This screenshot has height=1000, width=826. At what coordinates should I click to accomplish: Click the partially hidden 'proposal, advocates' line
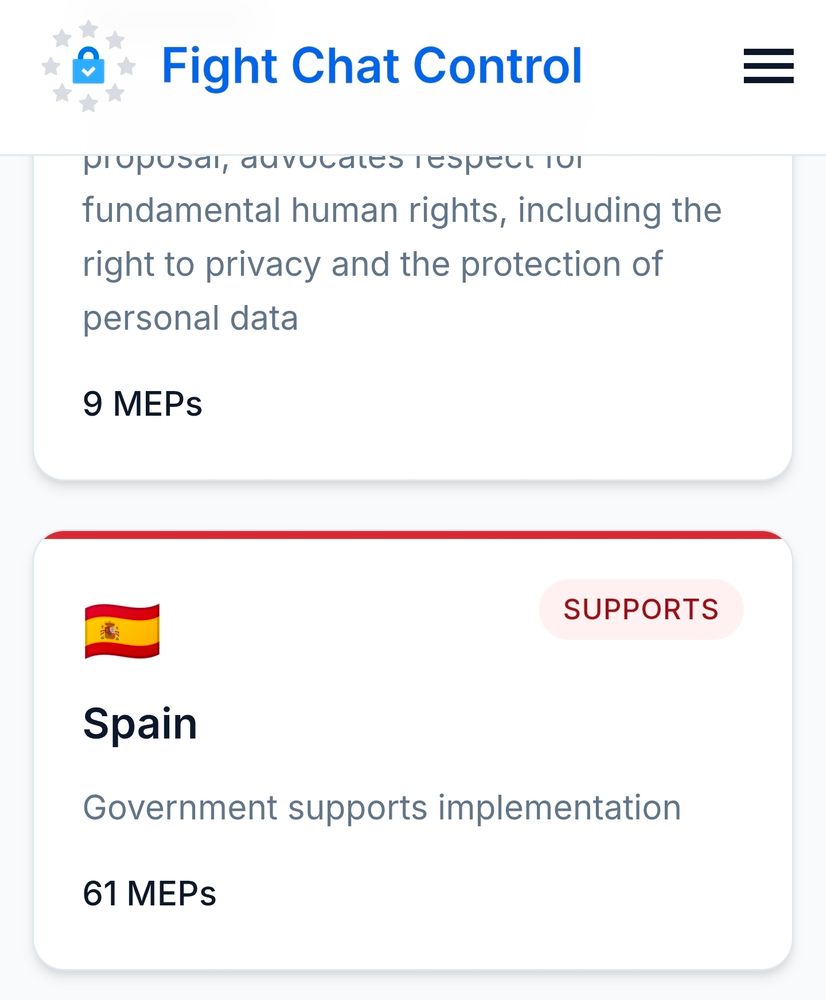pyautogui.click(x=333, y=163)
